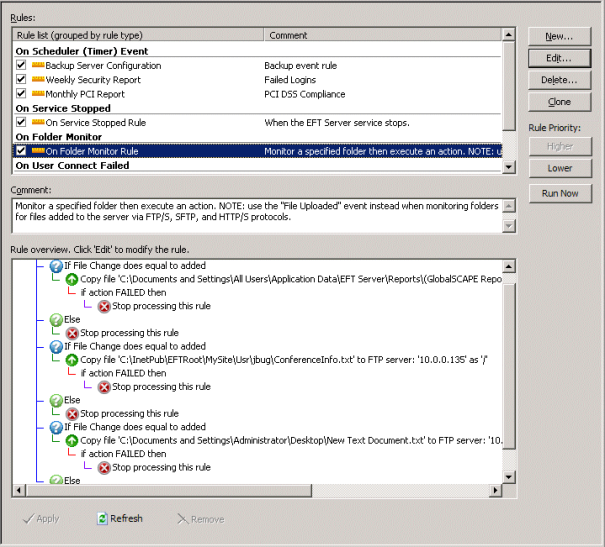Click the Monthly PCI Report rule icon
The image size is (605, 547).
point(38,94)
